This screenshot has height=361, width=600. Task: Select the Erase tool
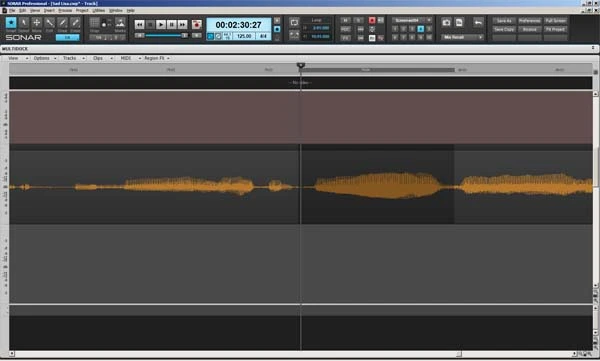click(x=75, y=23)
